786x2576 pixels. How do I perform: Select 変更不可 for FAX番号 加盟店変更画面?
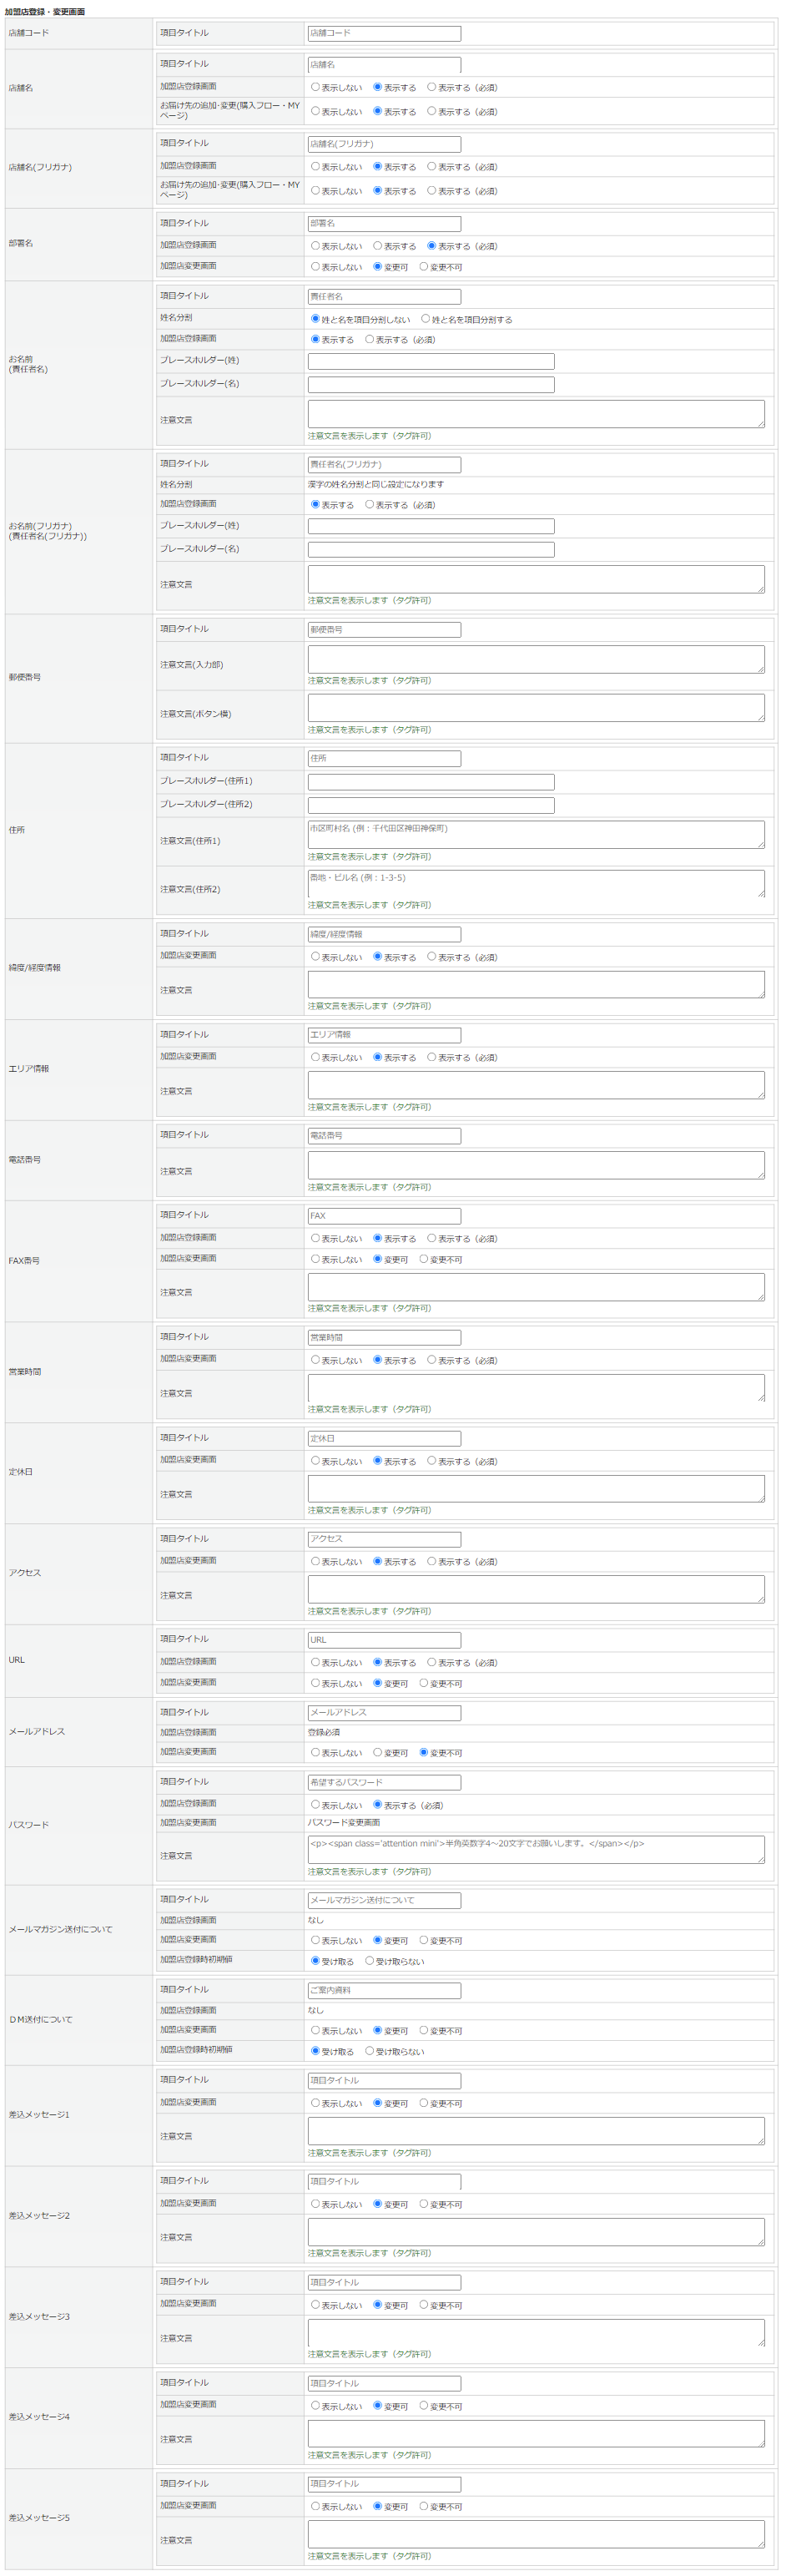pyautogui.click(x=424, y=1259)
